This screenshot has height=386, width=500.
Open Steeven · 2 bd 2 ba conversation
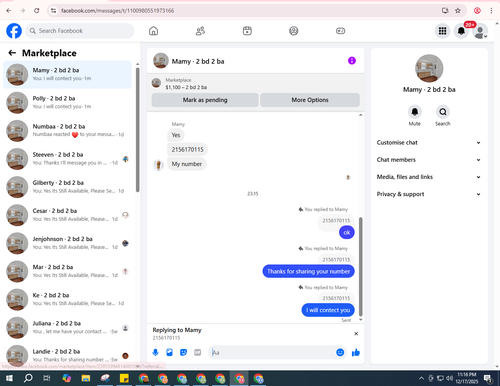[67, 159]
